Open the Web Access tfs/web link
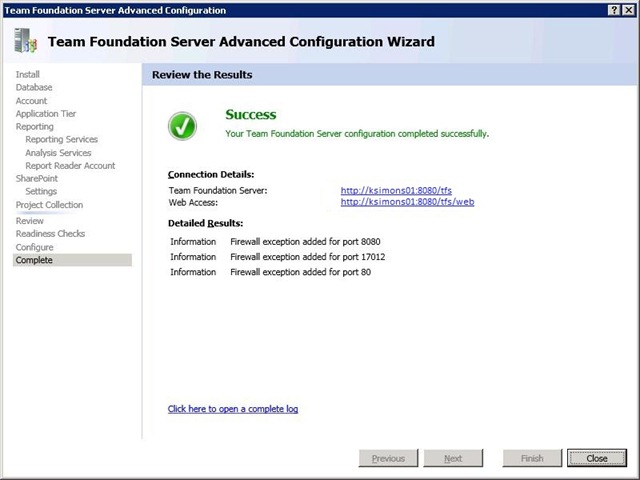The width and height of the screenshot is (640, 480). click(407, 202)
